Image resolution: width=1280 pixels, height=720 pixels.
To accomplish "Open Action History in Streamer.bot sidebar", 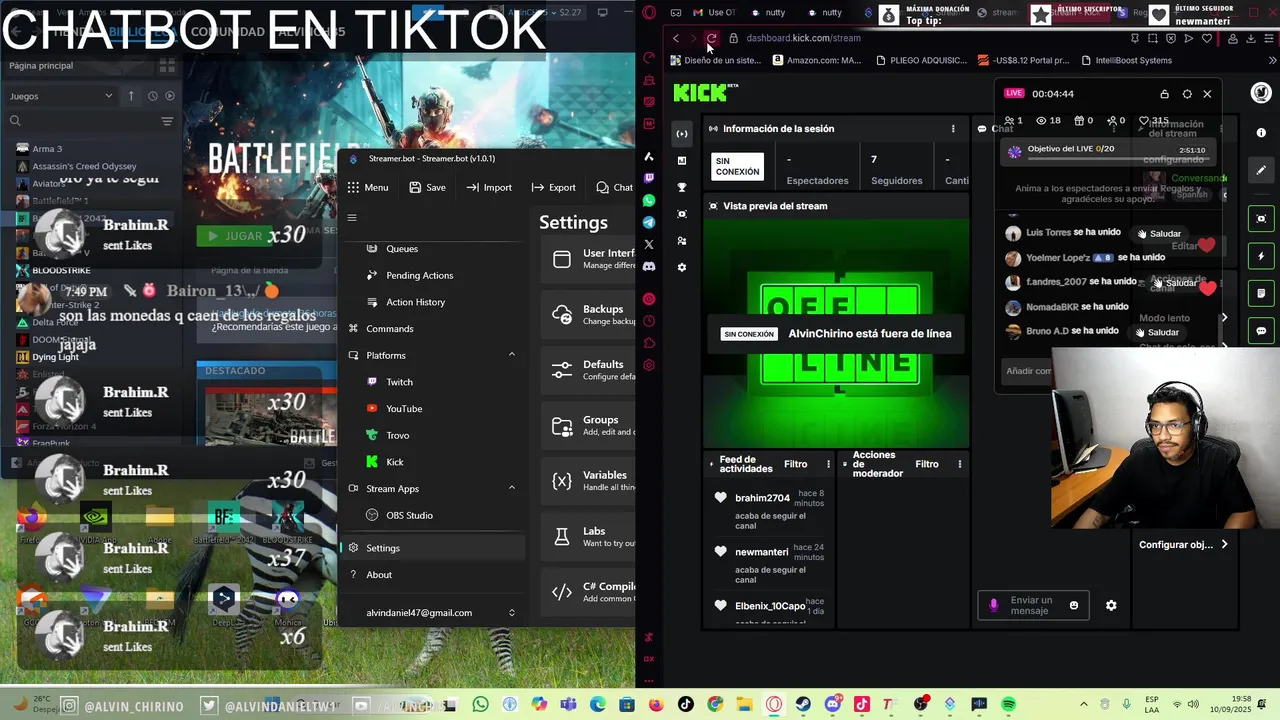I will coord(415,302).
